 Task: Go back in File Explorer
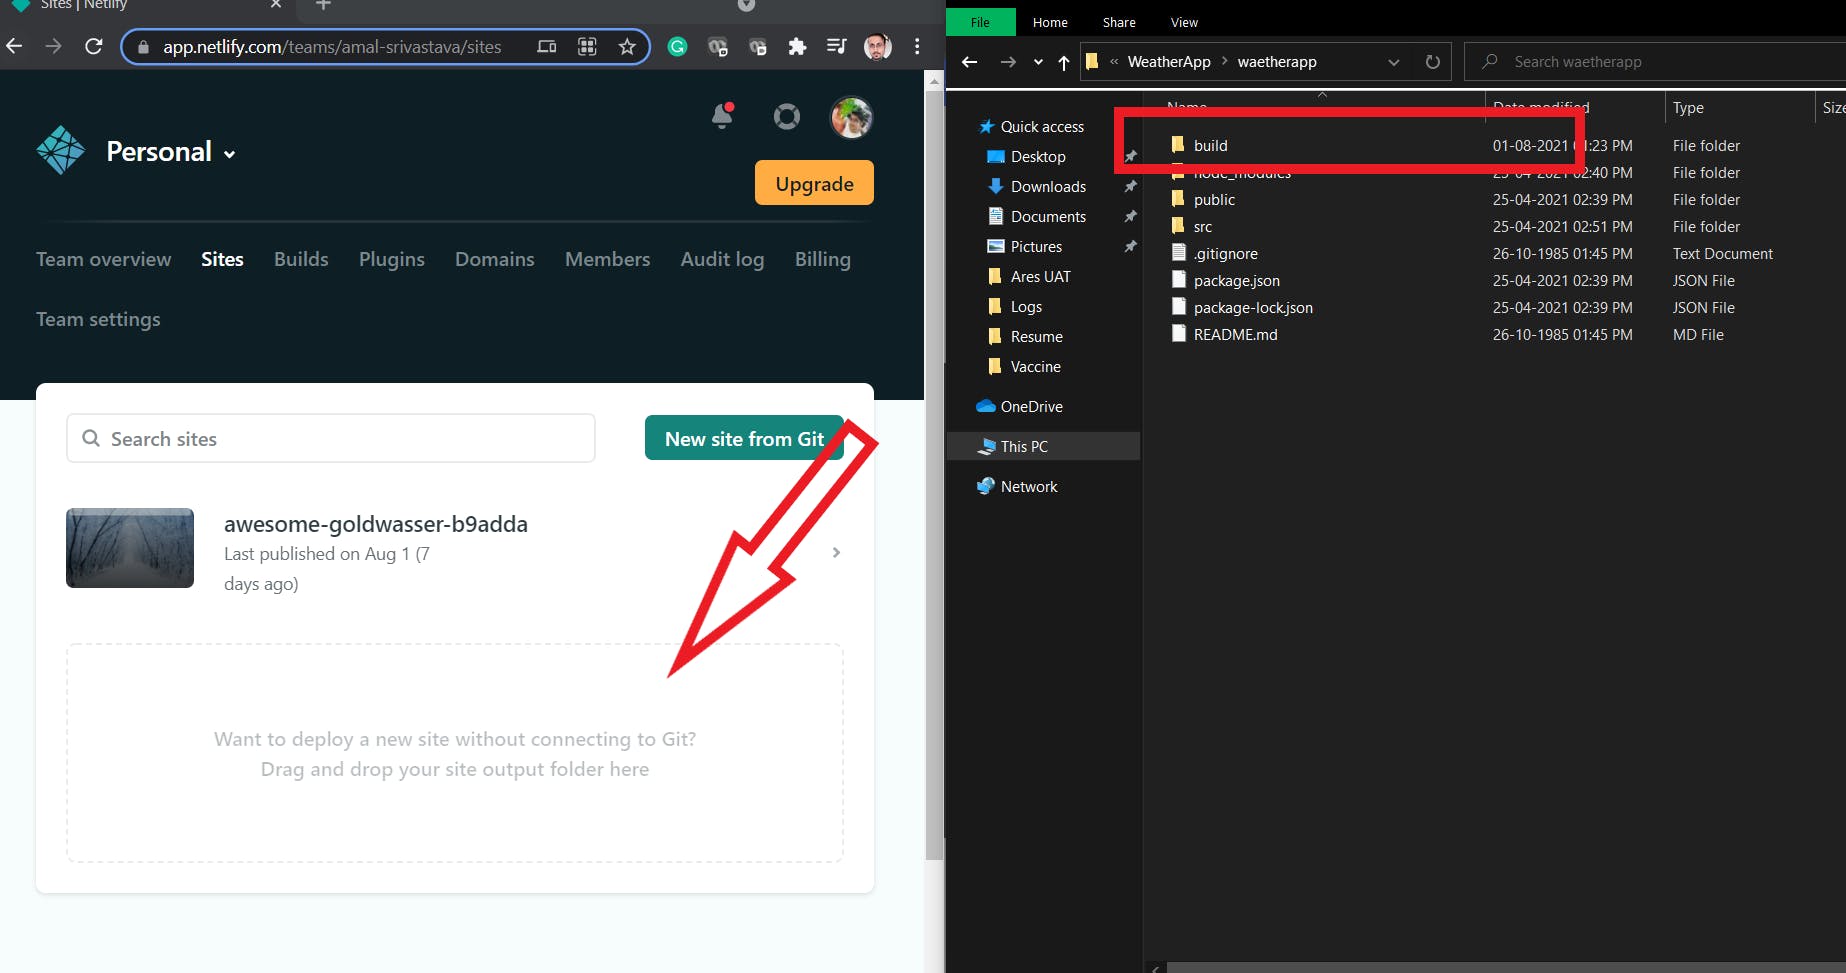click(x=969, y=62)
